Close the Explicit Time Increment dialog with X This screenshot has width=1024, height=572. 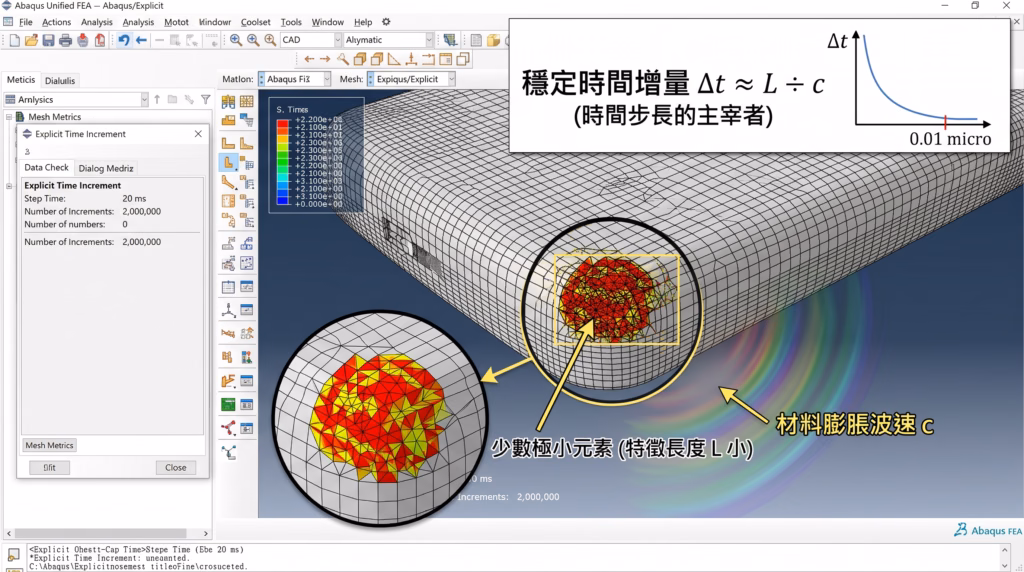tap(198, 134)
